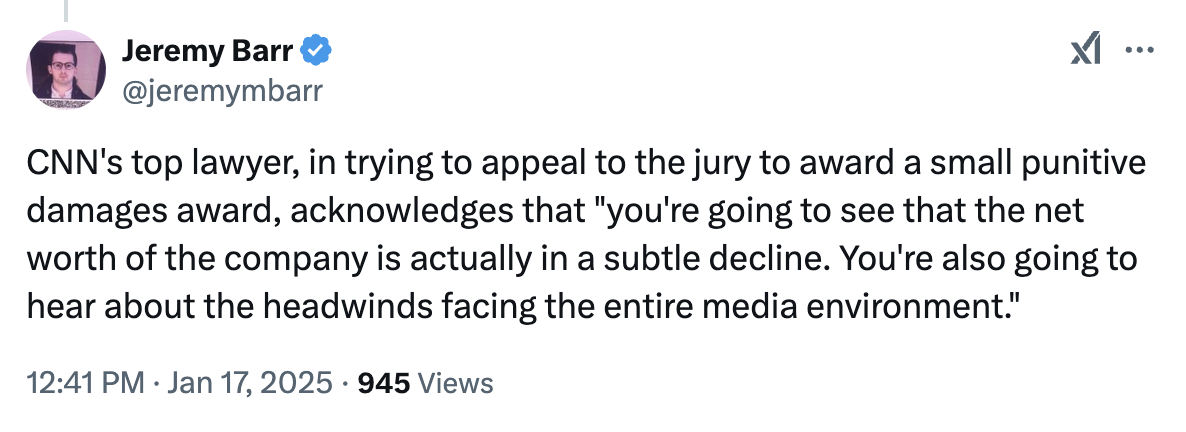
Task: Click the three-dot More options icon
Action: pos(1140,52)
